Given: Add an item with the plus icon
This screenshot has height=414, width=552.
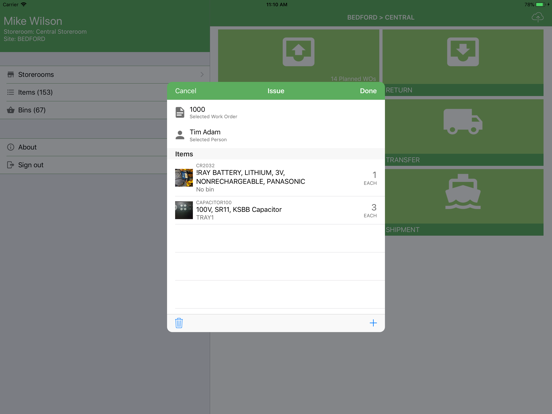Looking at the screenshot, I should pos(373,323).
